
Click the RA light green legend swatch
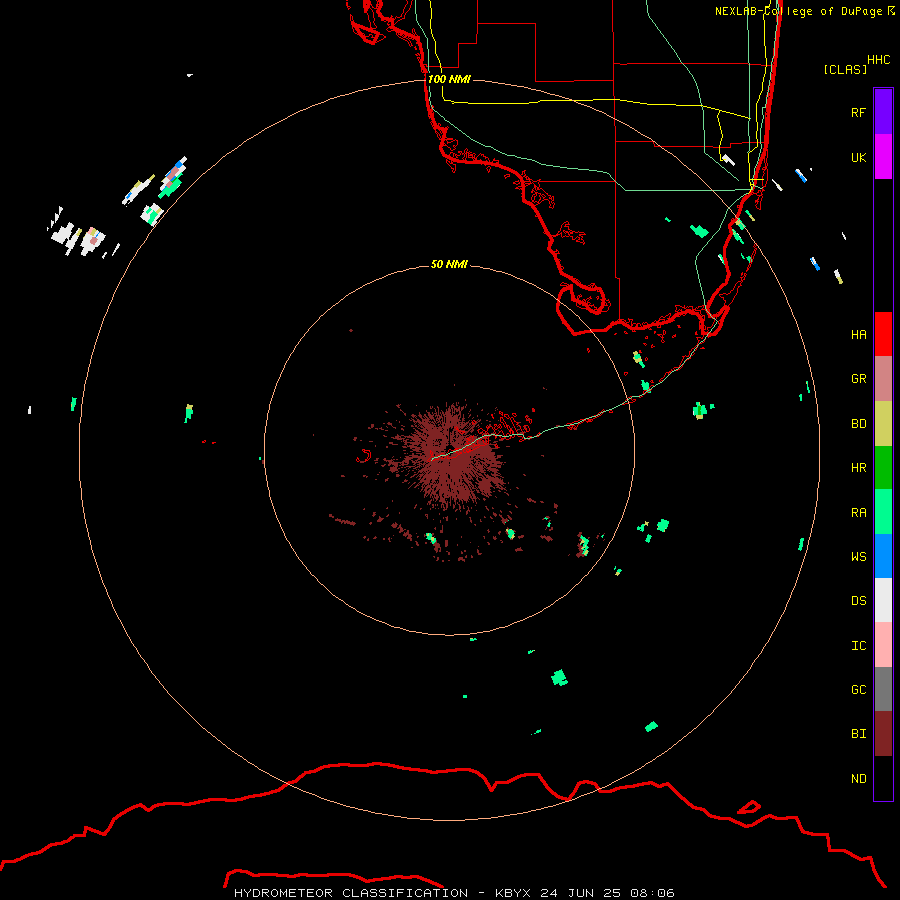click(883, 512)
